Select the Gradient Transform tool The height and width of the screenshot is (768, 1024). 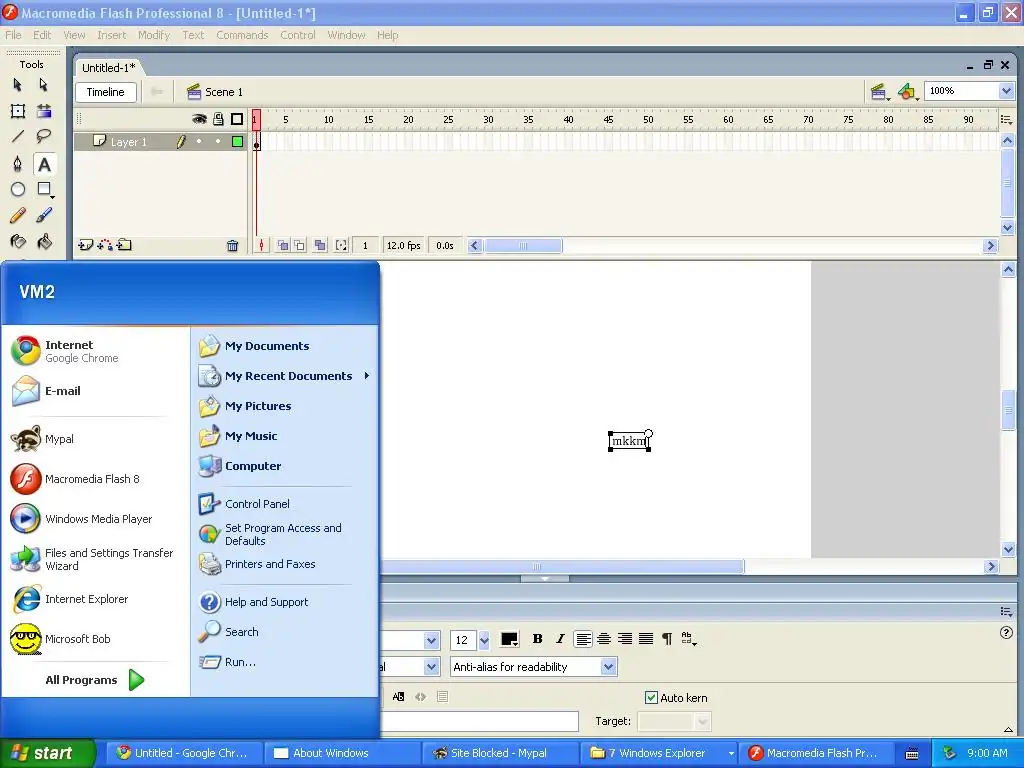coord(44,111)
